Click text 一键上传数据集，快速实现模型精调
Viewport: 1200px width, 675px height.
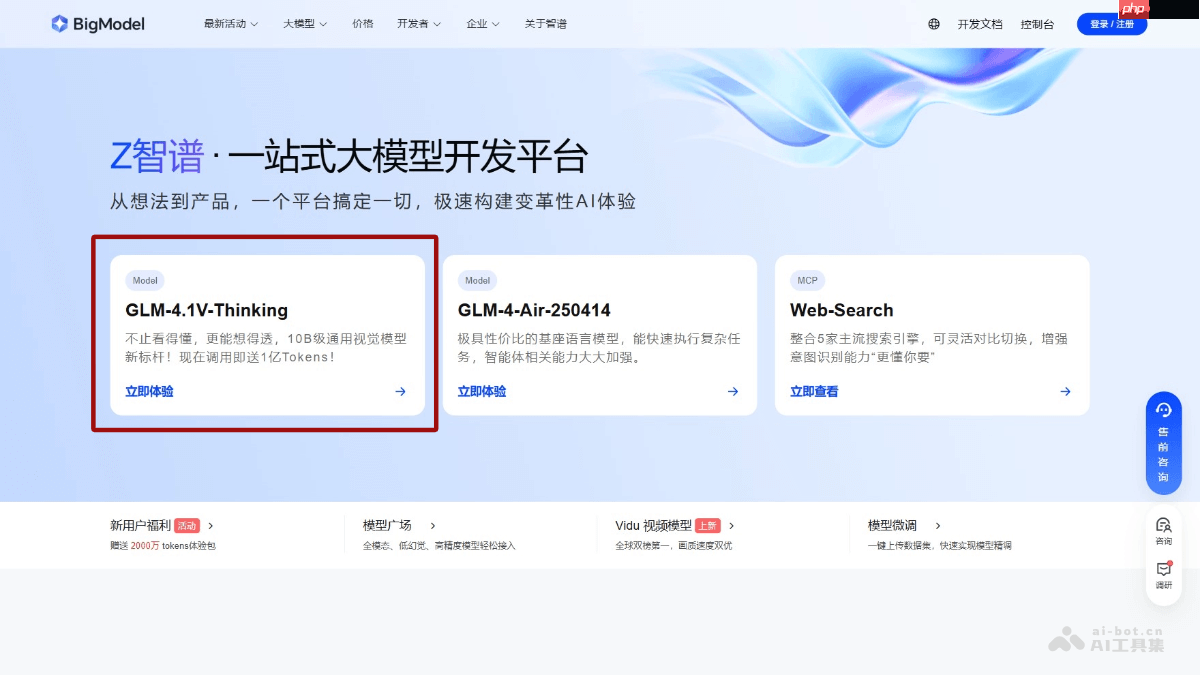pyautogui.click(x=940, y=546)
